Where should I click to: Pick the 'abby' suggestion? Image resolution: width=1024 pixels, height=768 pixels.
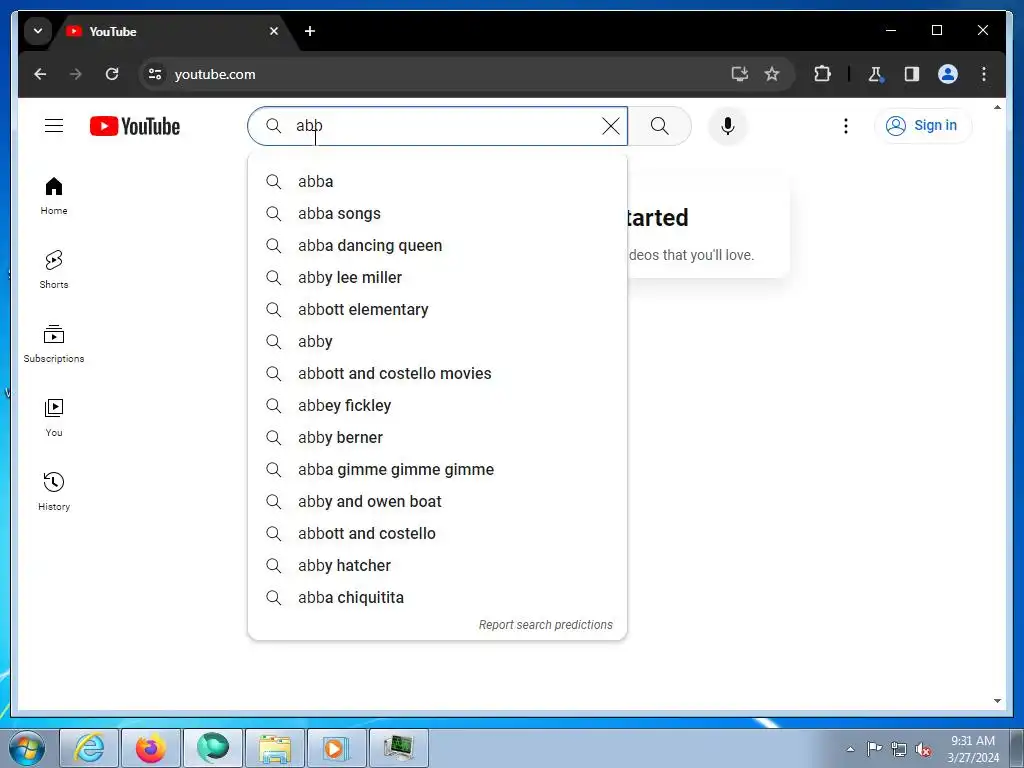pos(438,342)
